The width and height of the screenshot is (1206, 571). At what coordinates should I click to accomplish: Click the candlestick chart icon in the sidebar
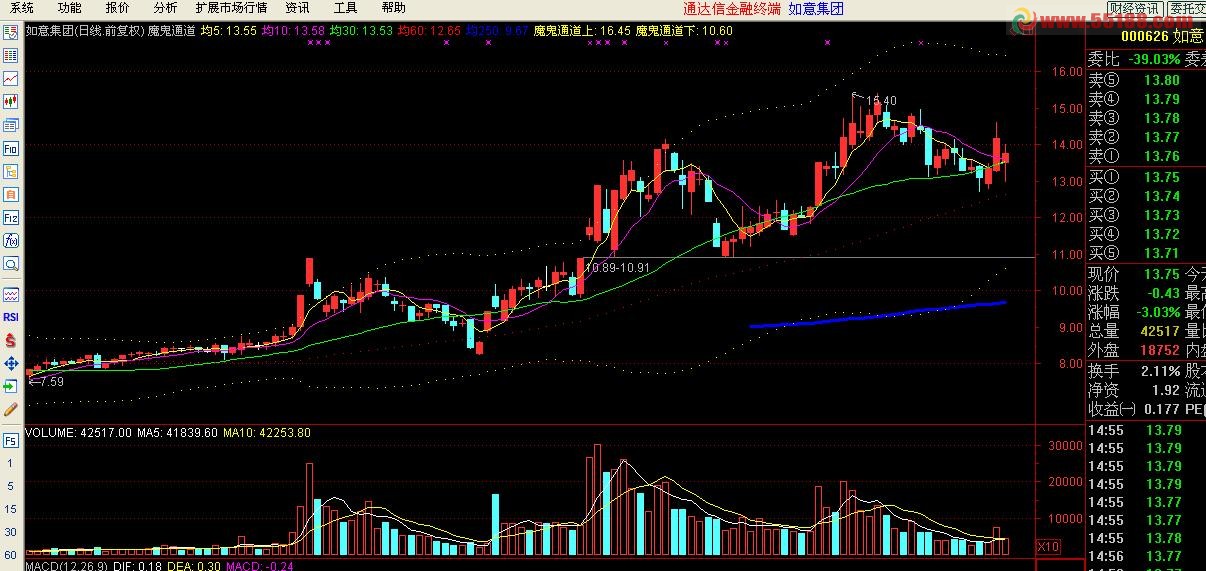coord(11,101)
